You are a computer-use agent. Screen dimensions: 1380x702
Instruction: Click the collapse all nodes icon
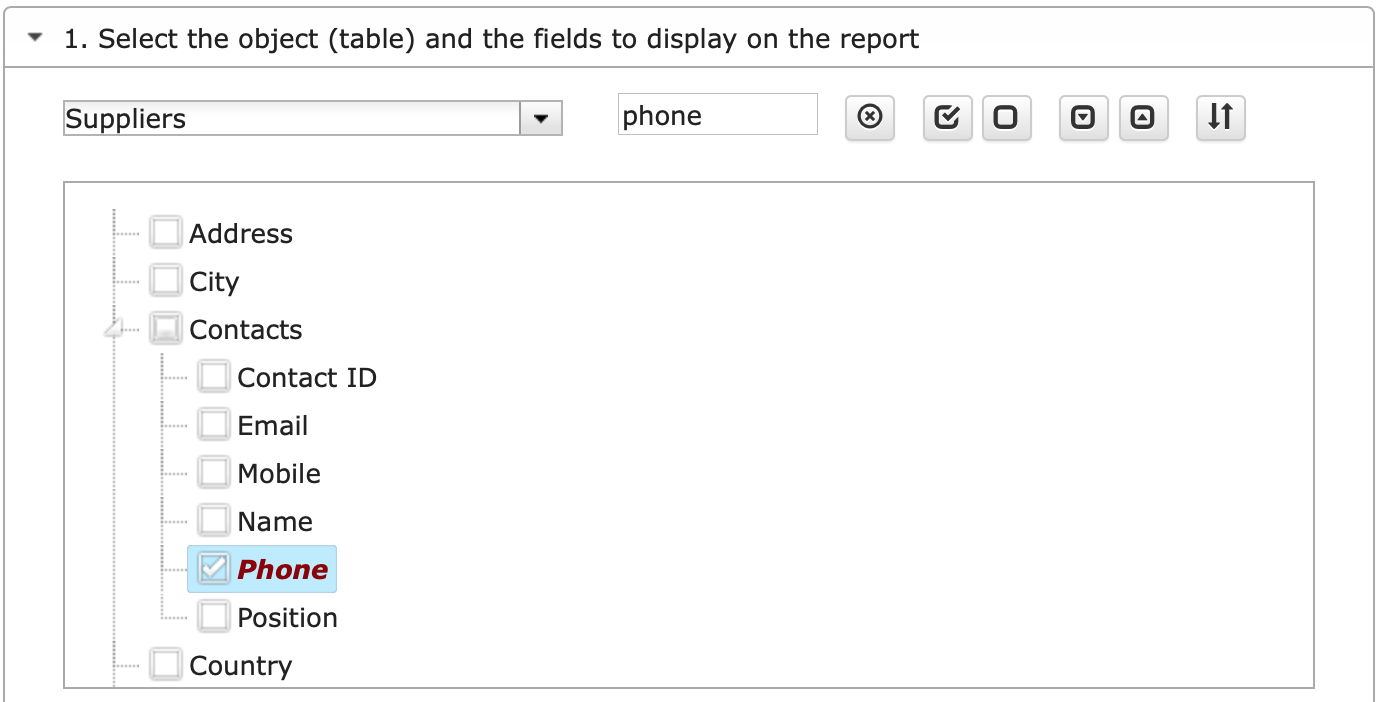tap(1143, 118)
